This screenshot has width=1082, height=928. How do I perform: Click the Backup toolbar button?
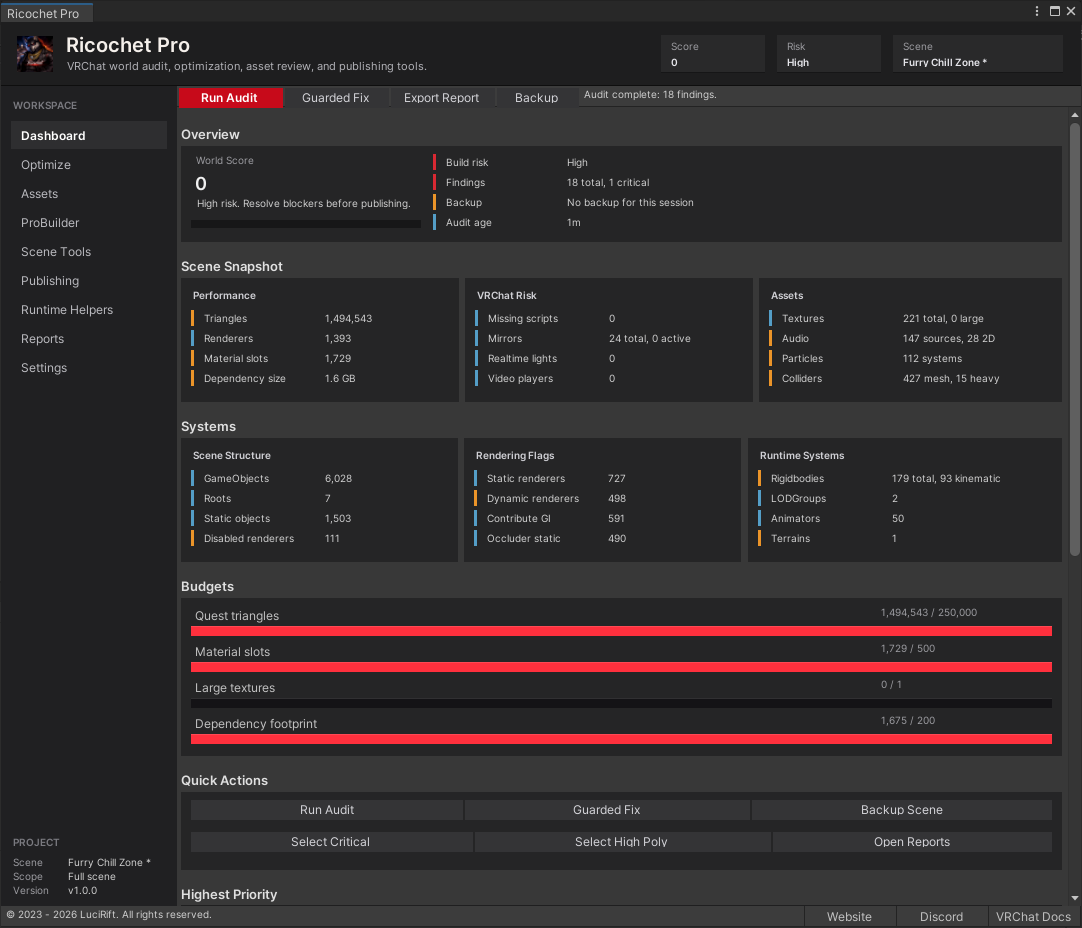537,97
